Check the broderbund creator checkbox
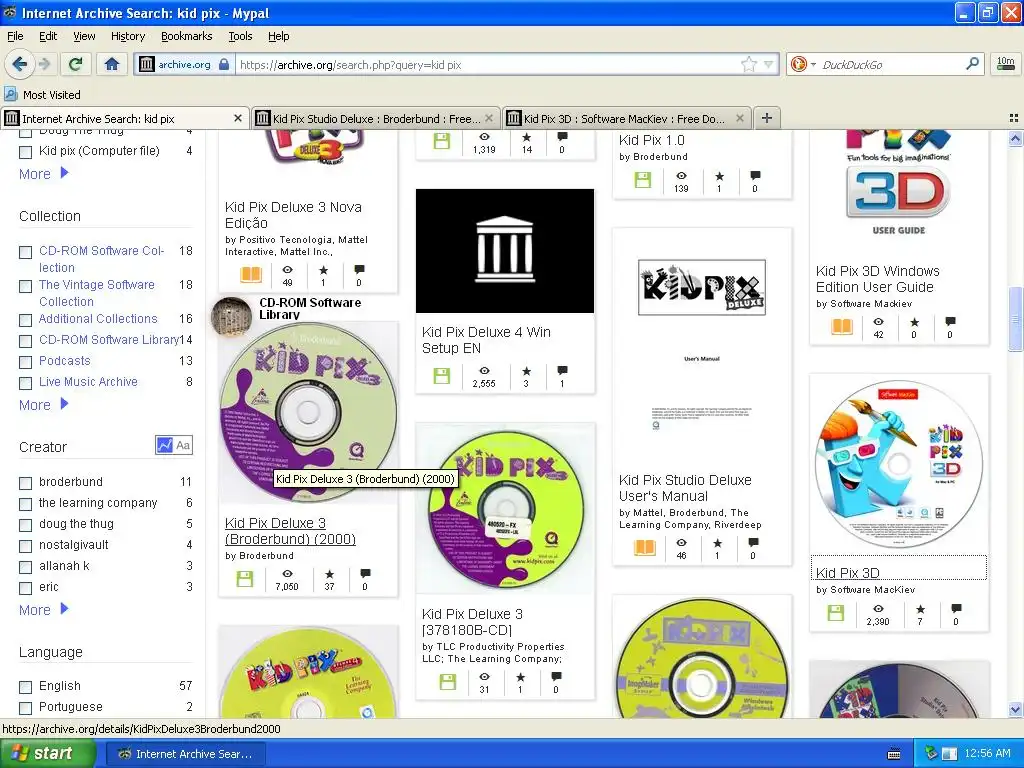Viewport: 1024px width, 768px height. pyautogui.click(x=25, y=483)
